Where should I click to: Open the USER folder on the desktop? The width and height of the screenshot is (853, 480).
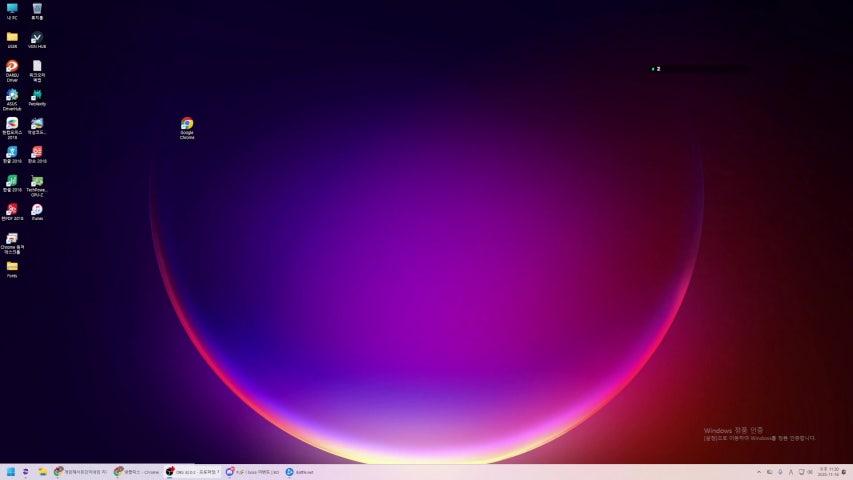click(12, 38)
